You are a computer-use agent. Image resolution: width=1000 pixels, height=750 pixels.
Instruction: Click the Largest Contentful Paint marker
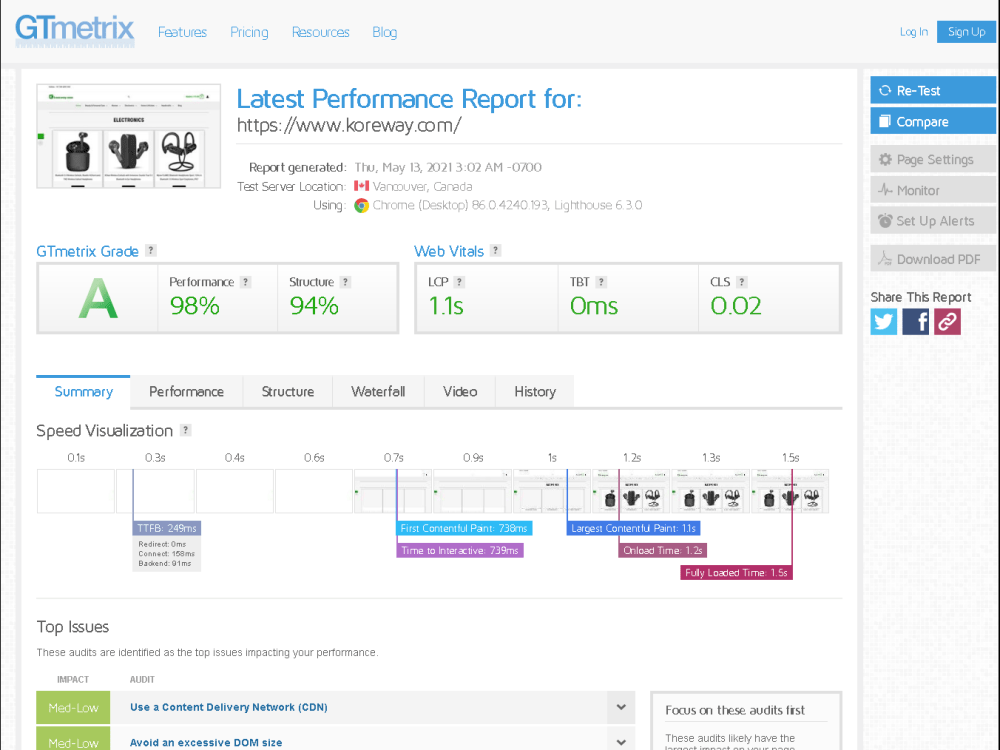[x=633, y=528]
